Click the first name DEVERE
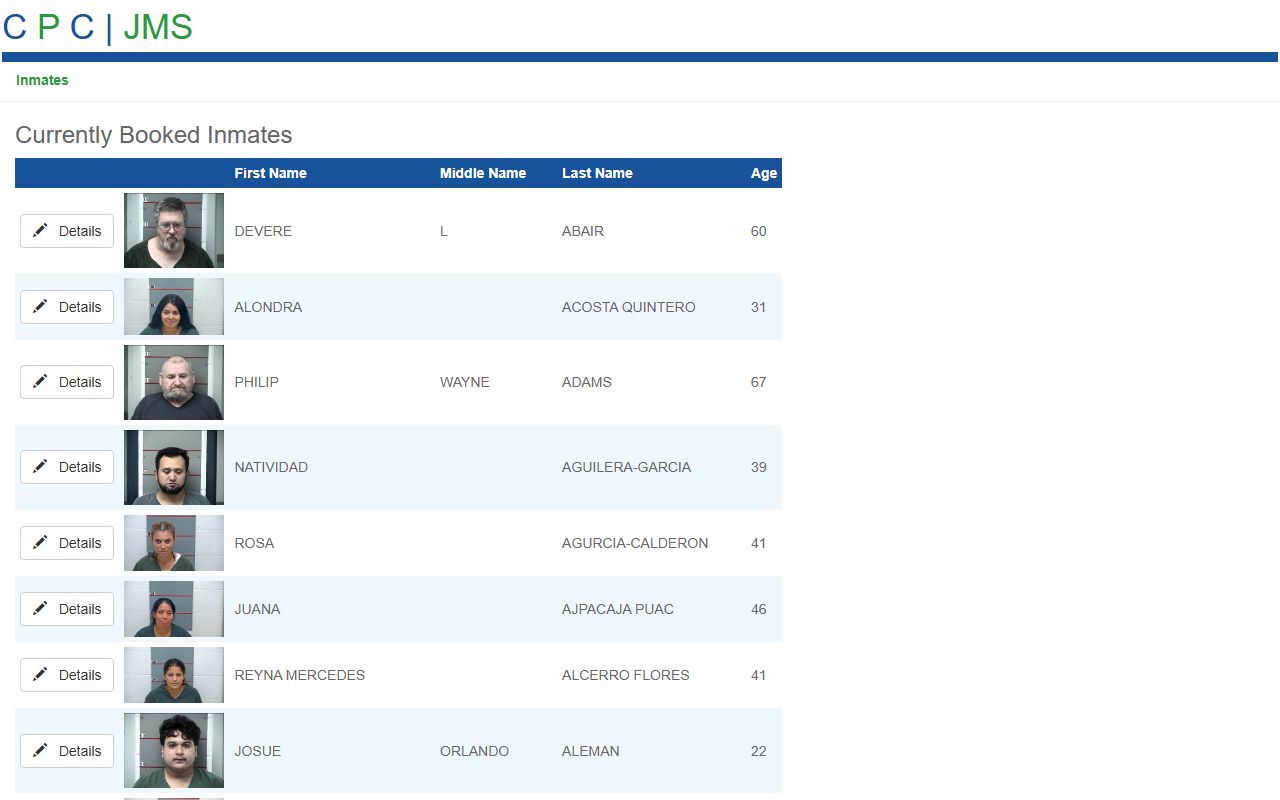The width and height of the screenshot is (1280, 800). click(263, 231)
